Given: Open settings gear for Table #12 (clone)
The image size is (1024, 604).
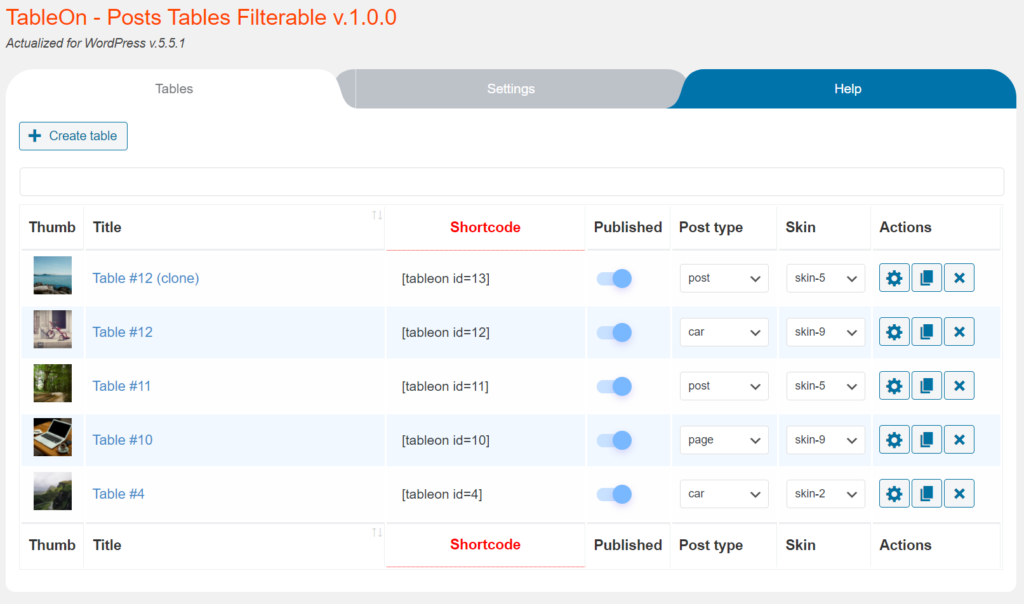Looking at the screenshot, I should point(893,278).
